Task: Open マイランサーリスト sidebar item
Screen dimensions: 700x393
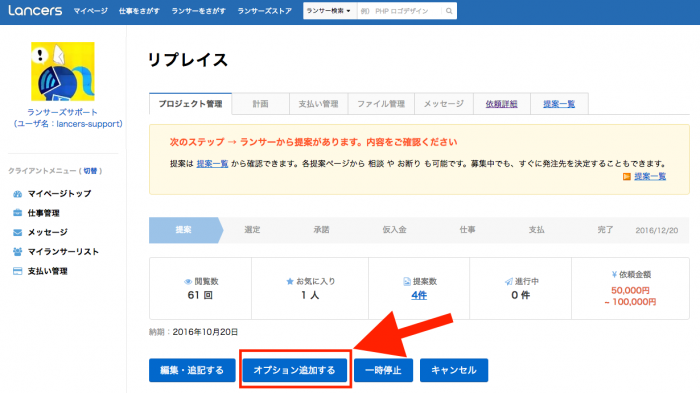Action: (x=63, y=252)
